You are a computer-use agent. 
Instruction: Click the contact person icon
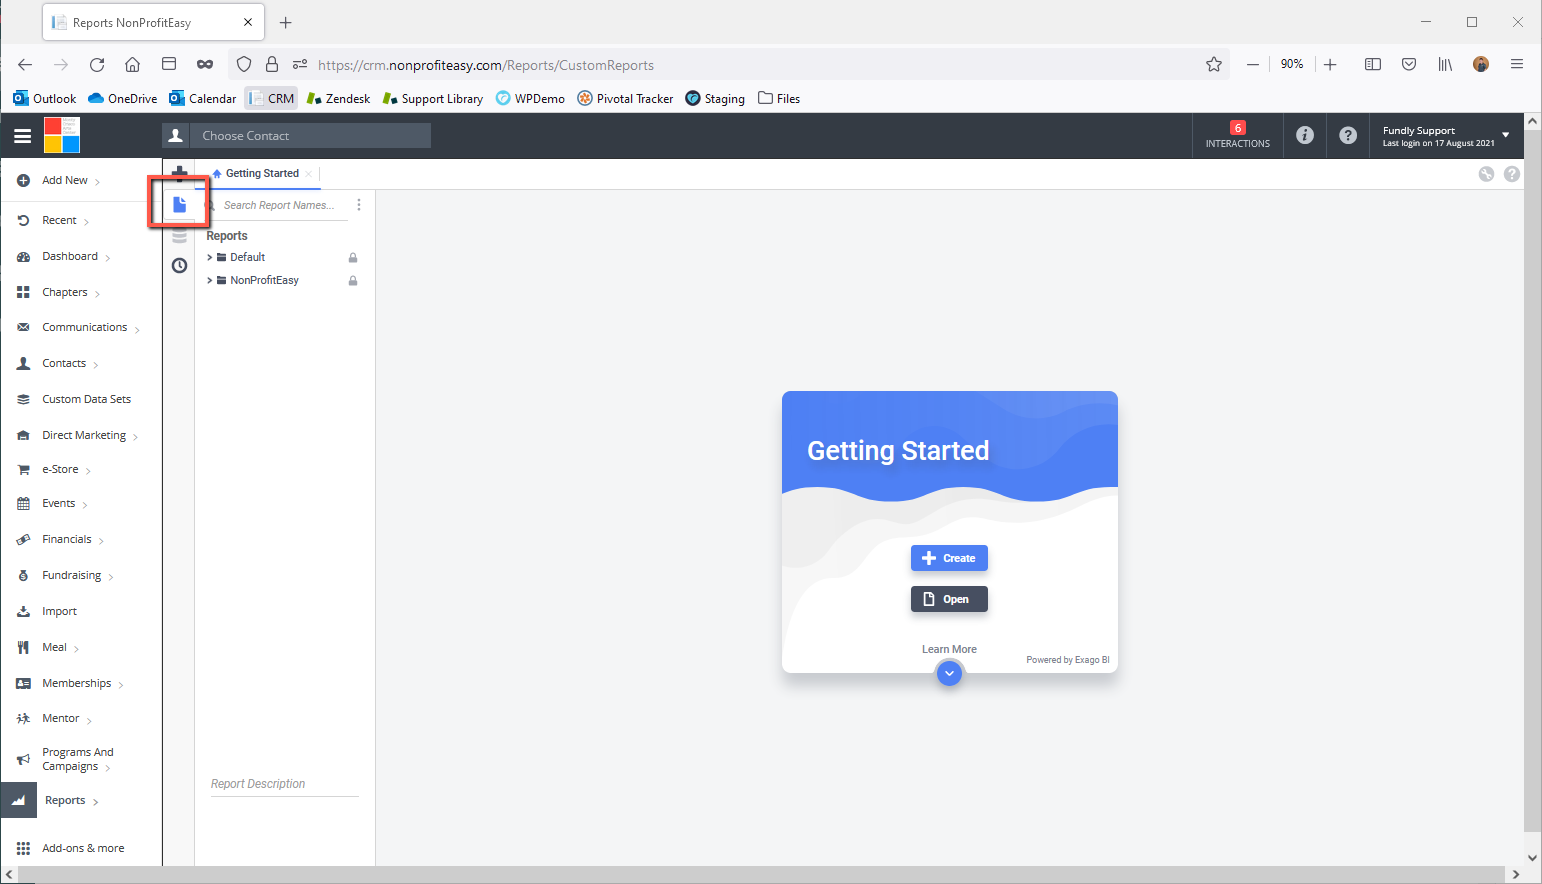pyautogui.click(x=176, y=136)
